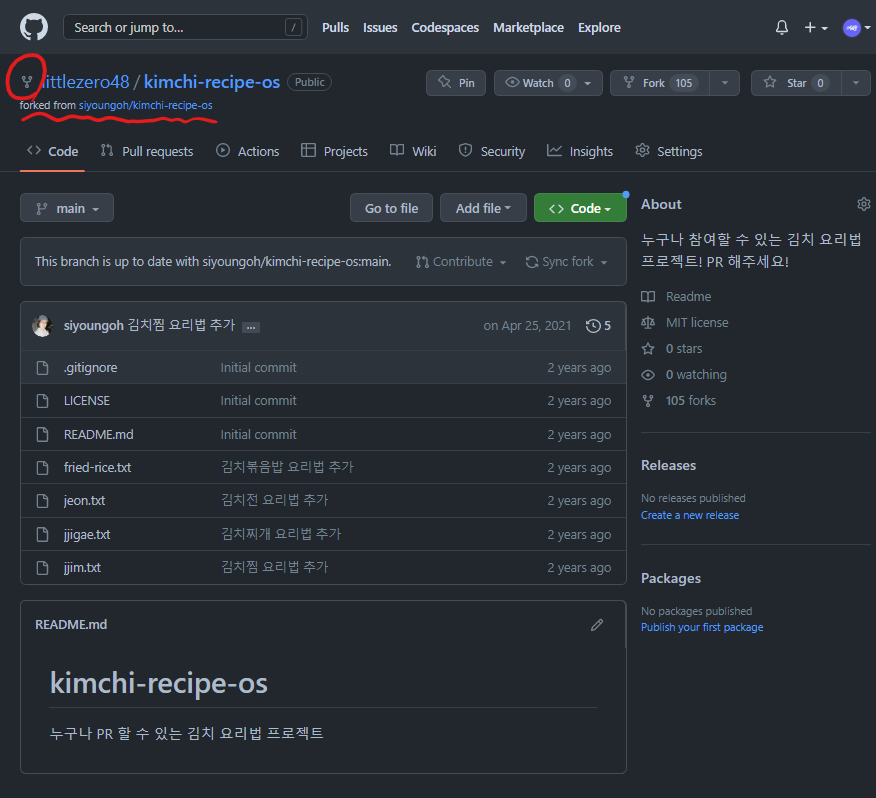This screenshot has width=876, height=798.
Task: Switch to the Actions tab
Action: pyautogui.click(x=247, y=151)
